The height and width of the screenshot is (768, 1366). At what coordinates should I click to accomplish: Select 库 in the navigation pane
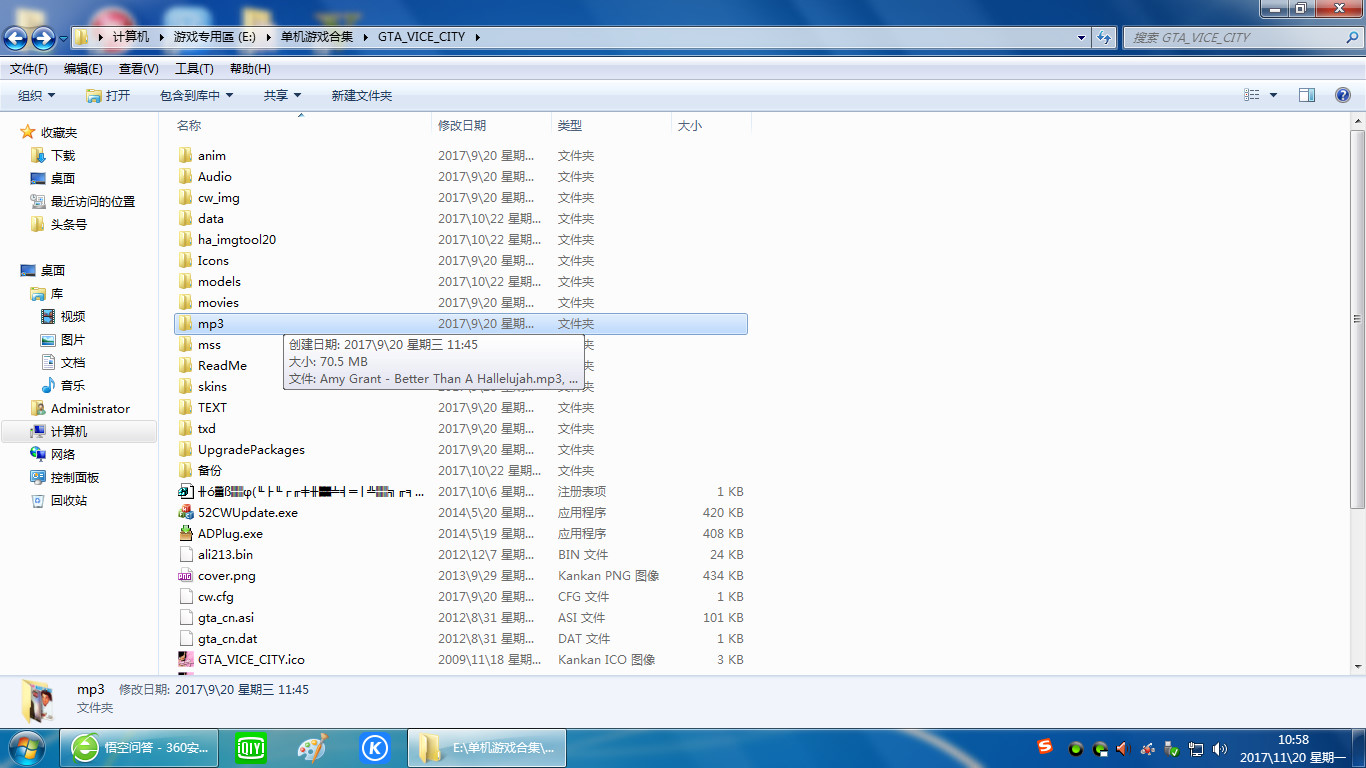pos(57,293)
